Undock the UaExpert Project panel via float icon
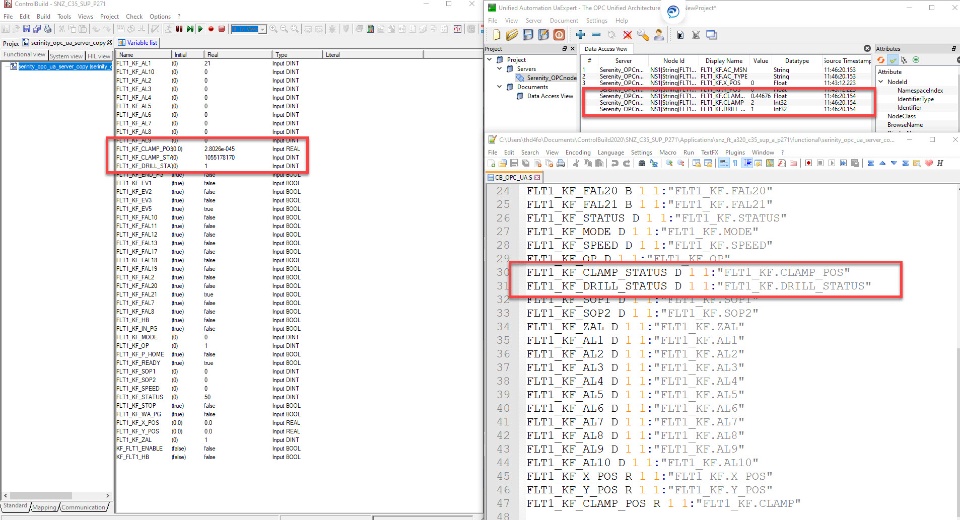 coord(565,48)
